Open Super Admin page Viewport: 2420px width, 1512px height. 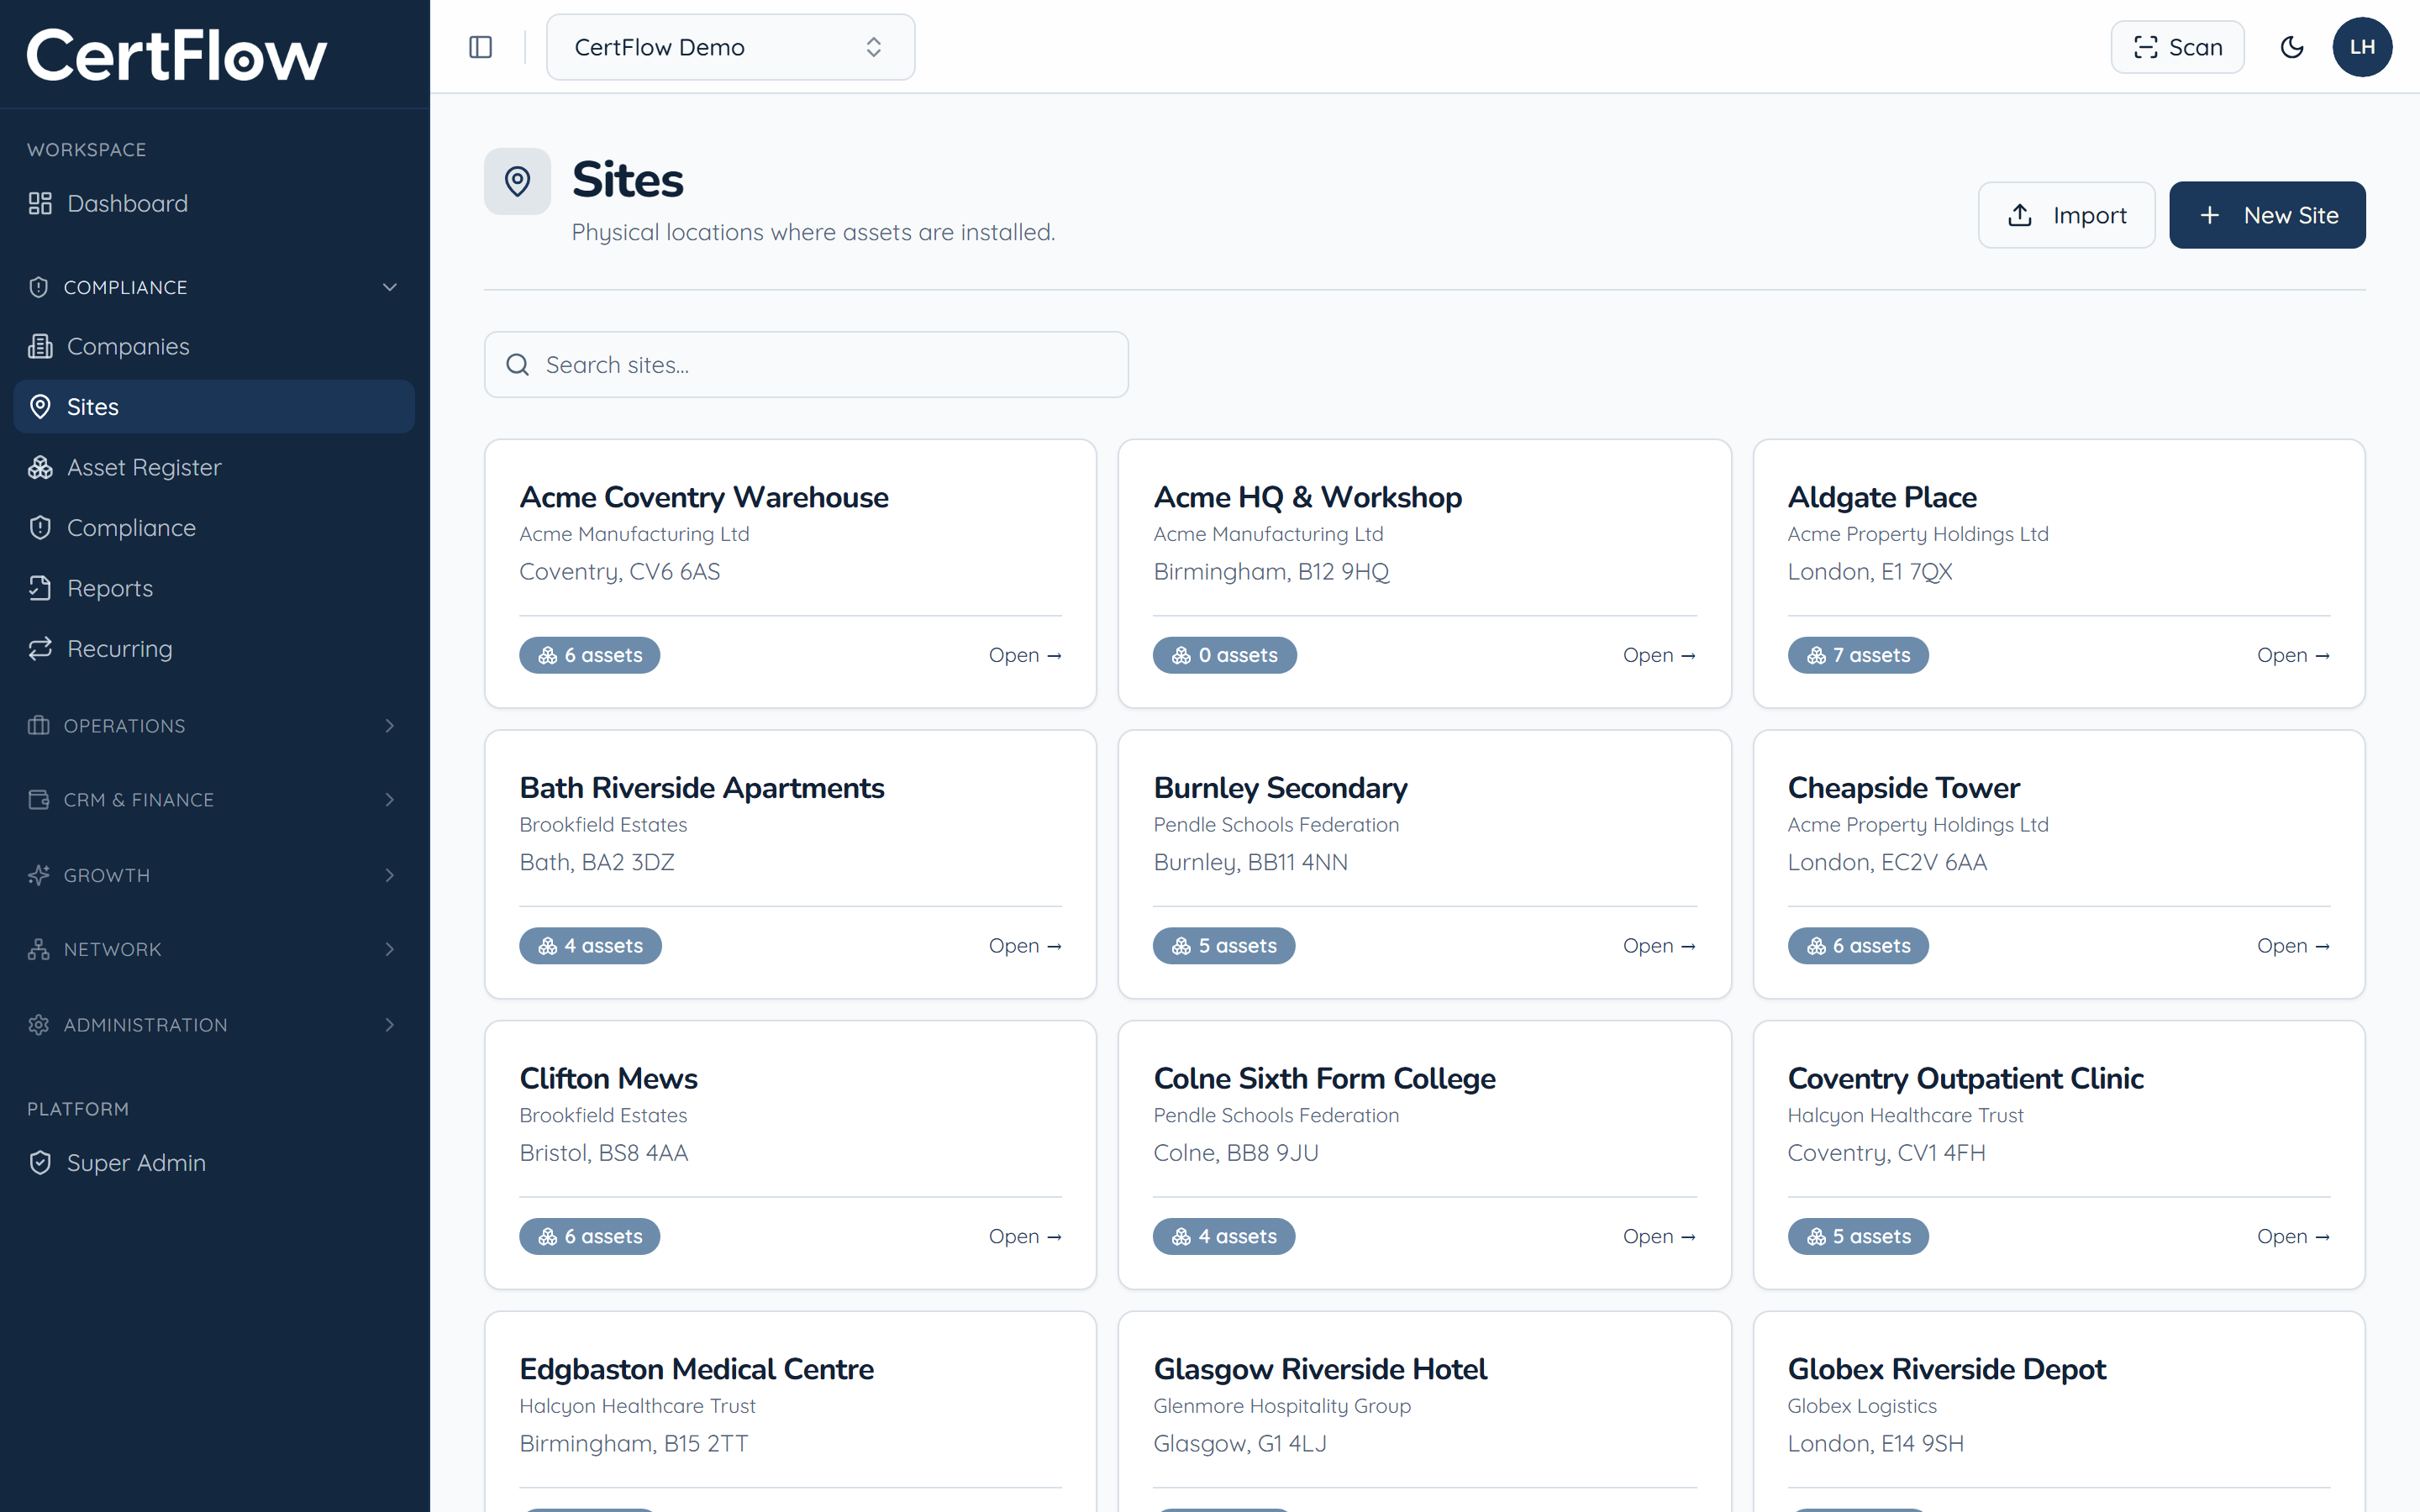[x=214, y=1163]
